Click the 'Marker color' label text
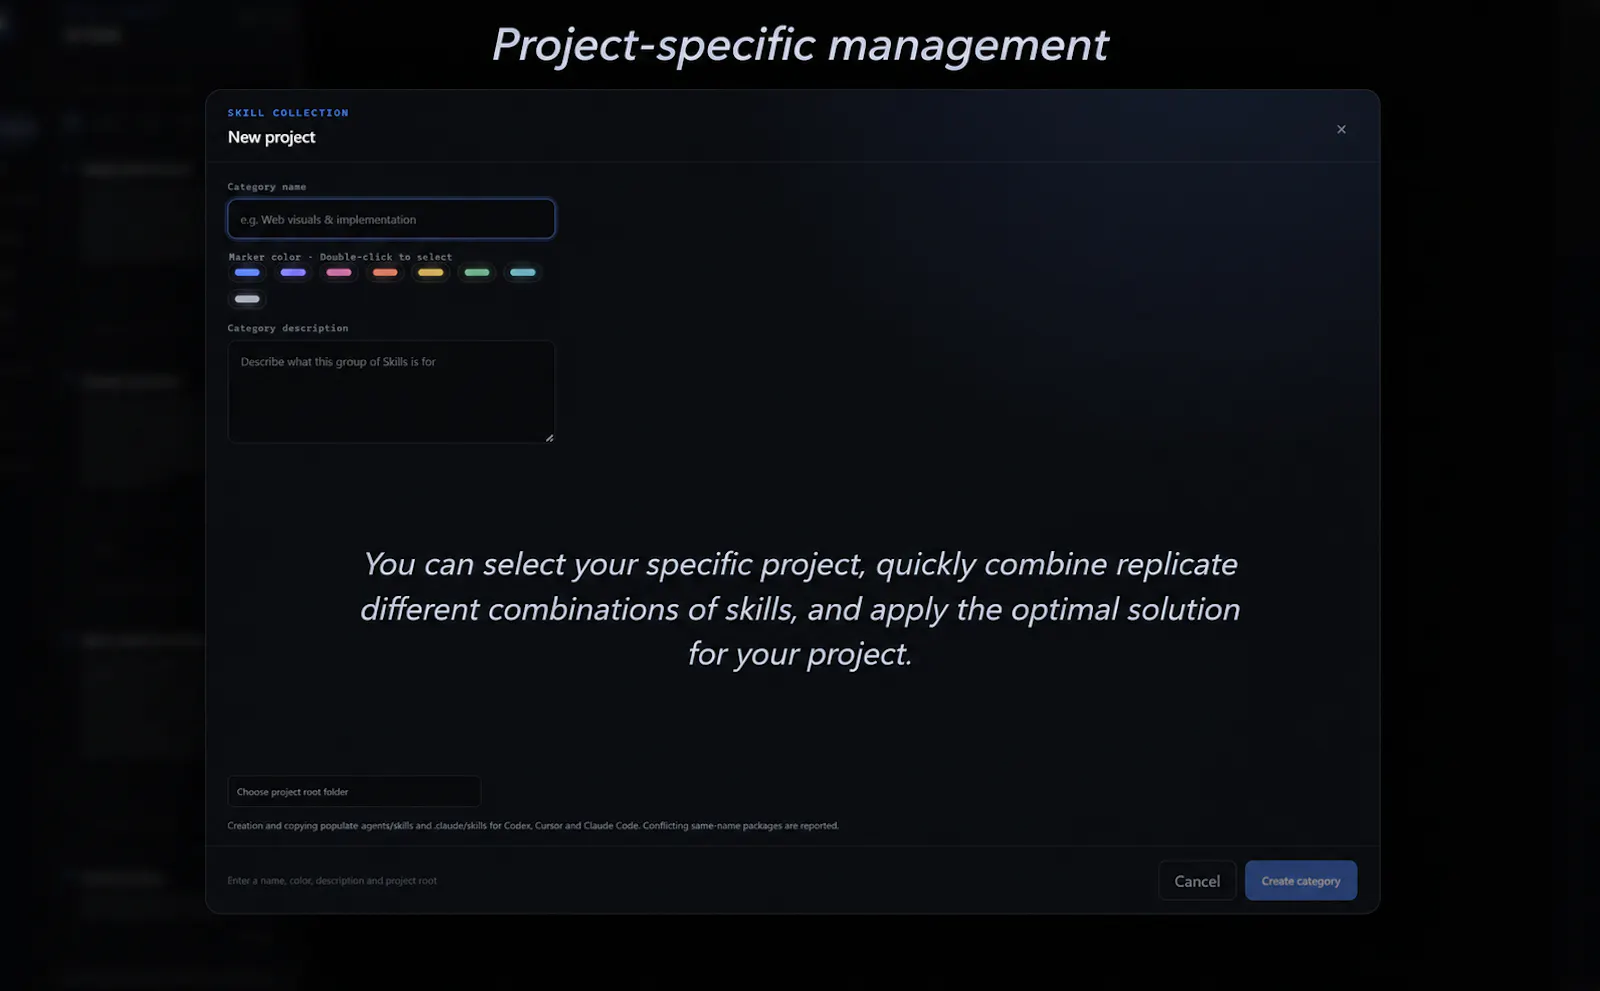Viewport: 1600px width, 991px height. [265, 257]
